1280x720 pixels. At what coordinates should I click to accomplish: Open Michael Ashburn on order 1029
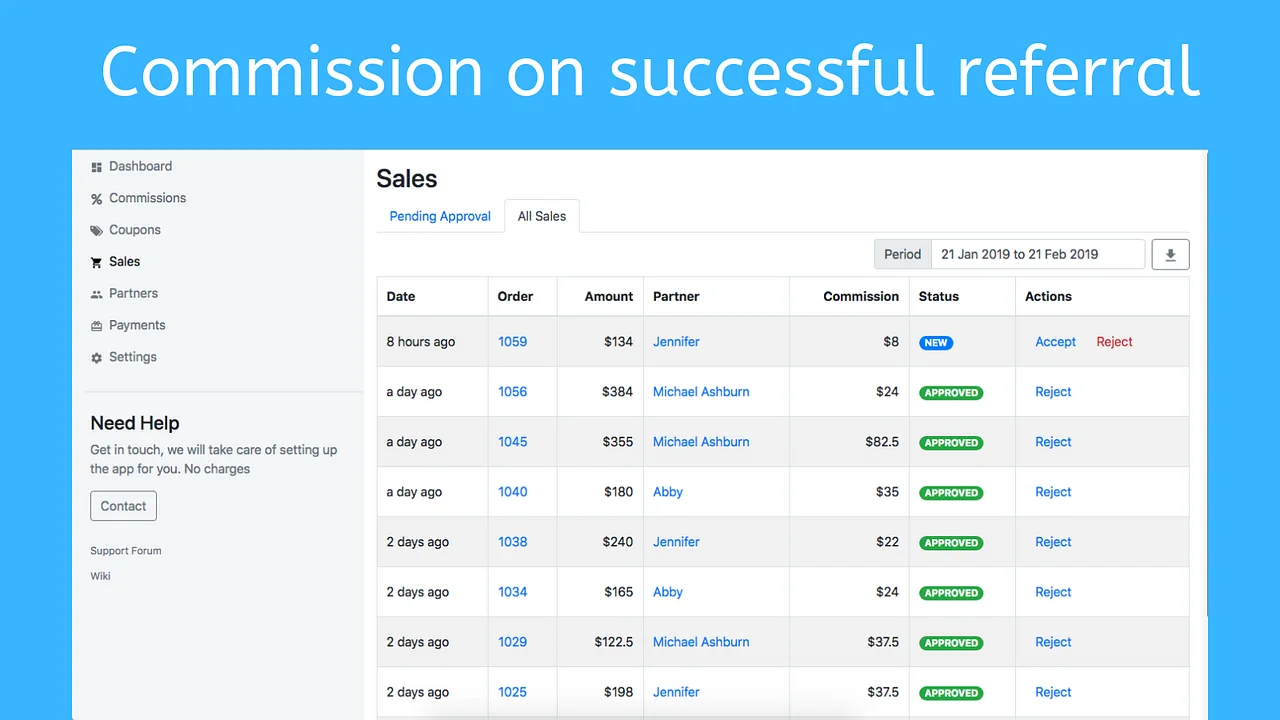click(700, 642)
